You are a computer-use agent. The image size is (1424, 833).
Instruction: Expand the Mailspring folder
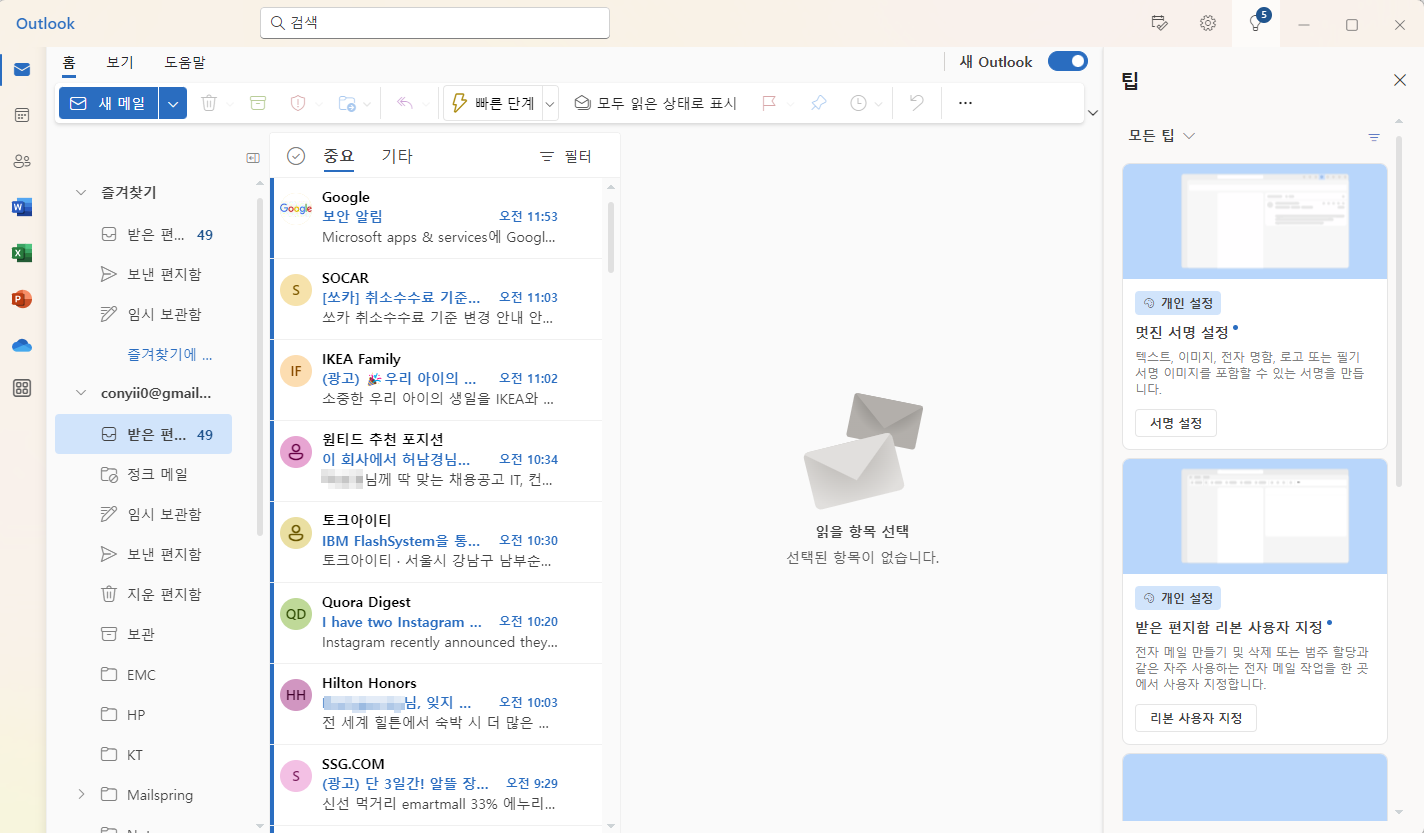tap(81, 794)
